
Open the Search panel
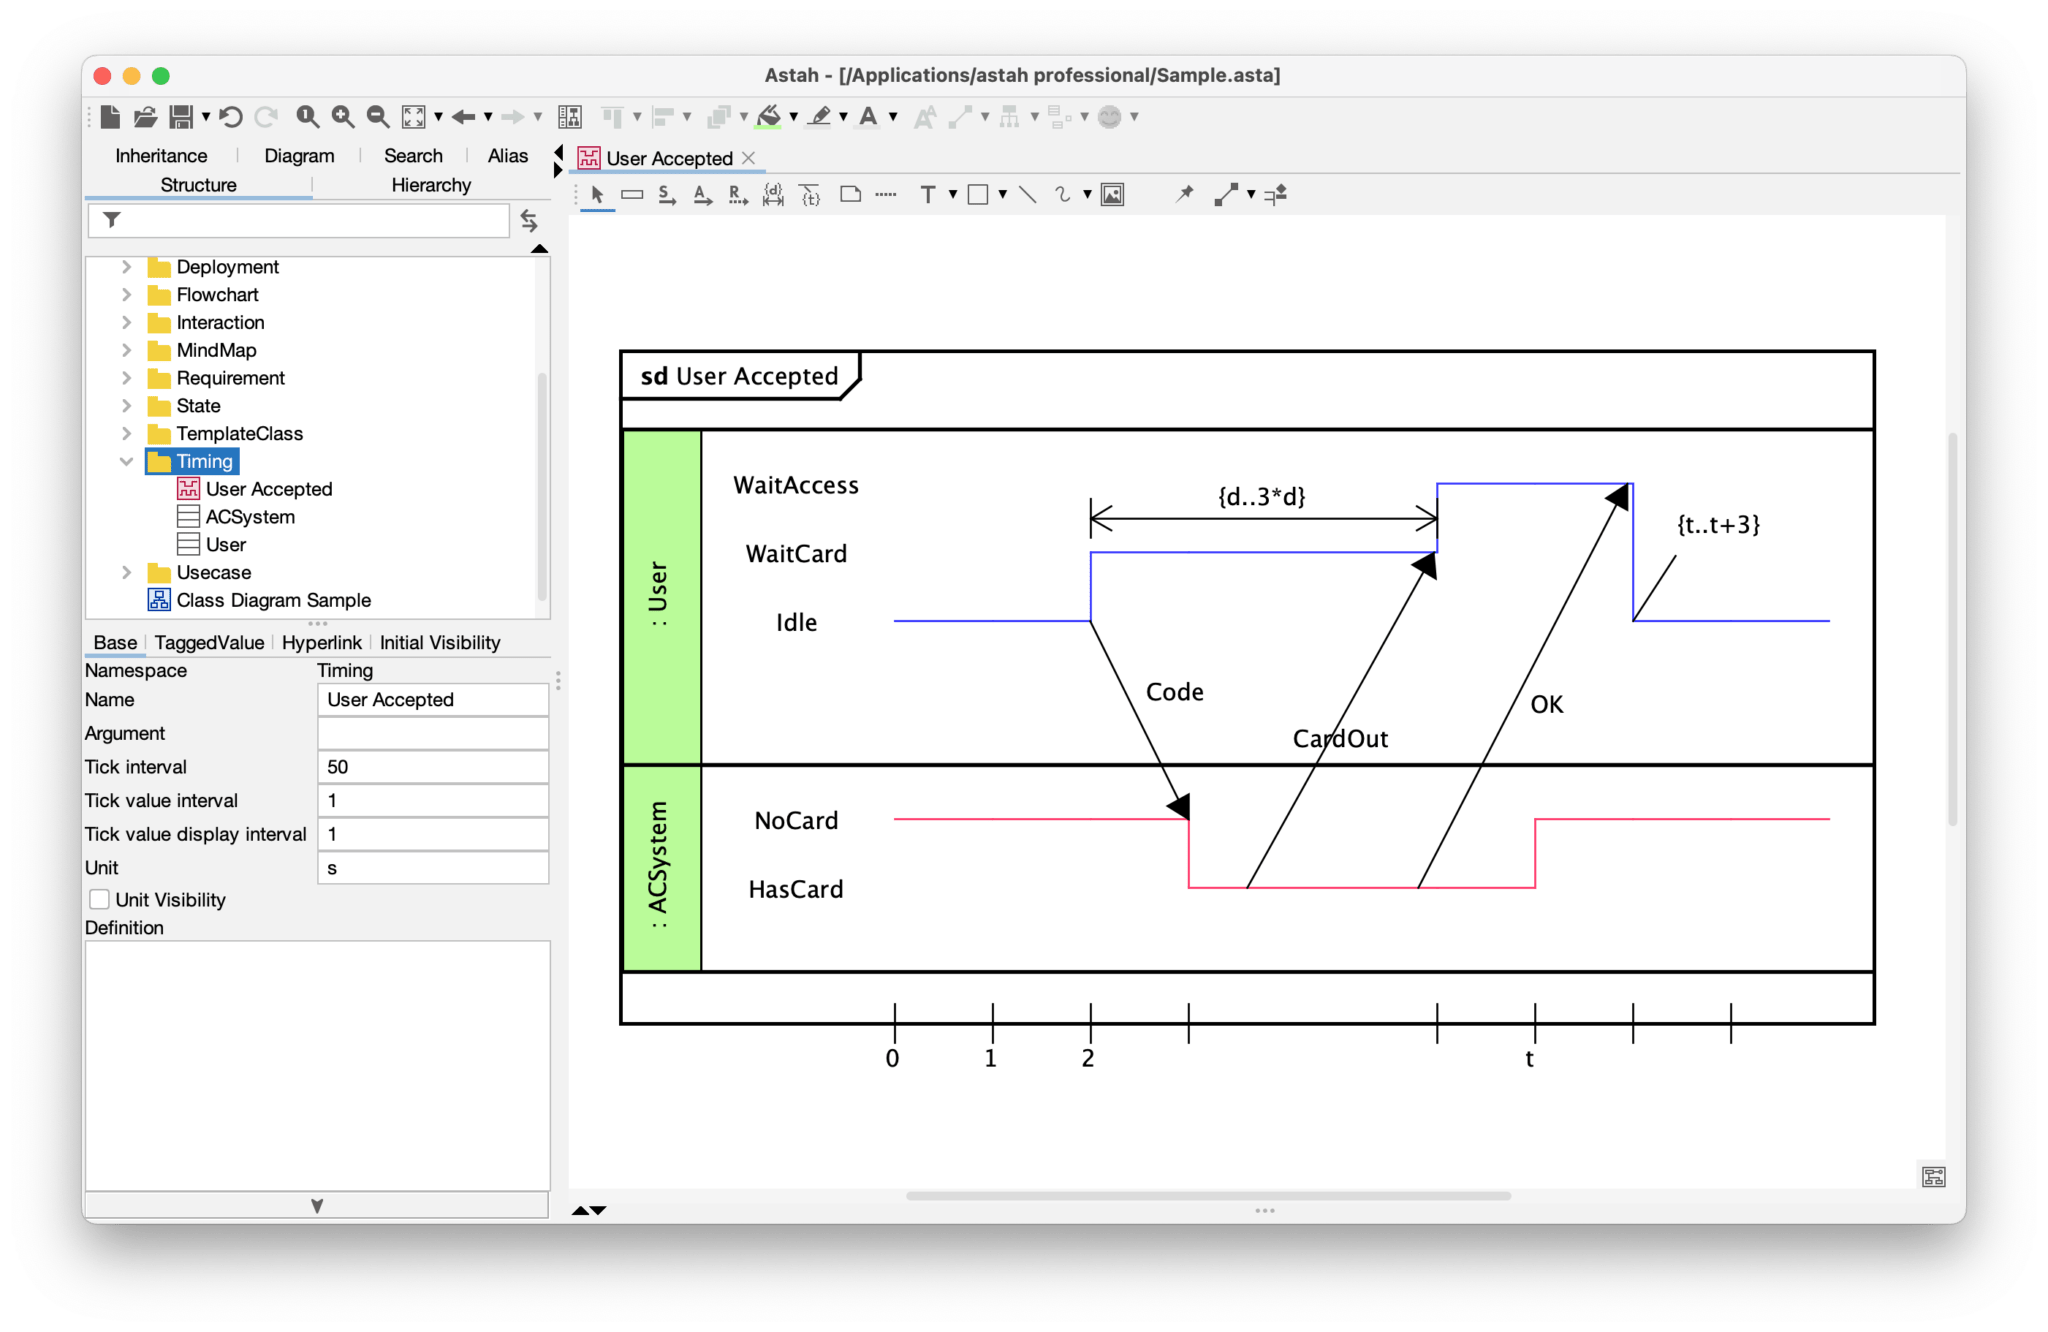pyautogui.click(x=412, y=155)
